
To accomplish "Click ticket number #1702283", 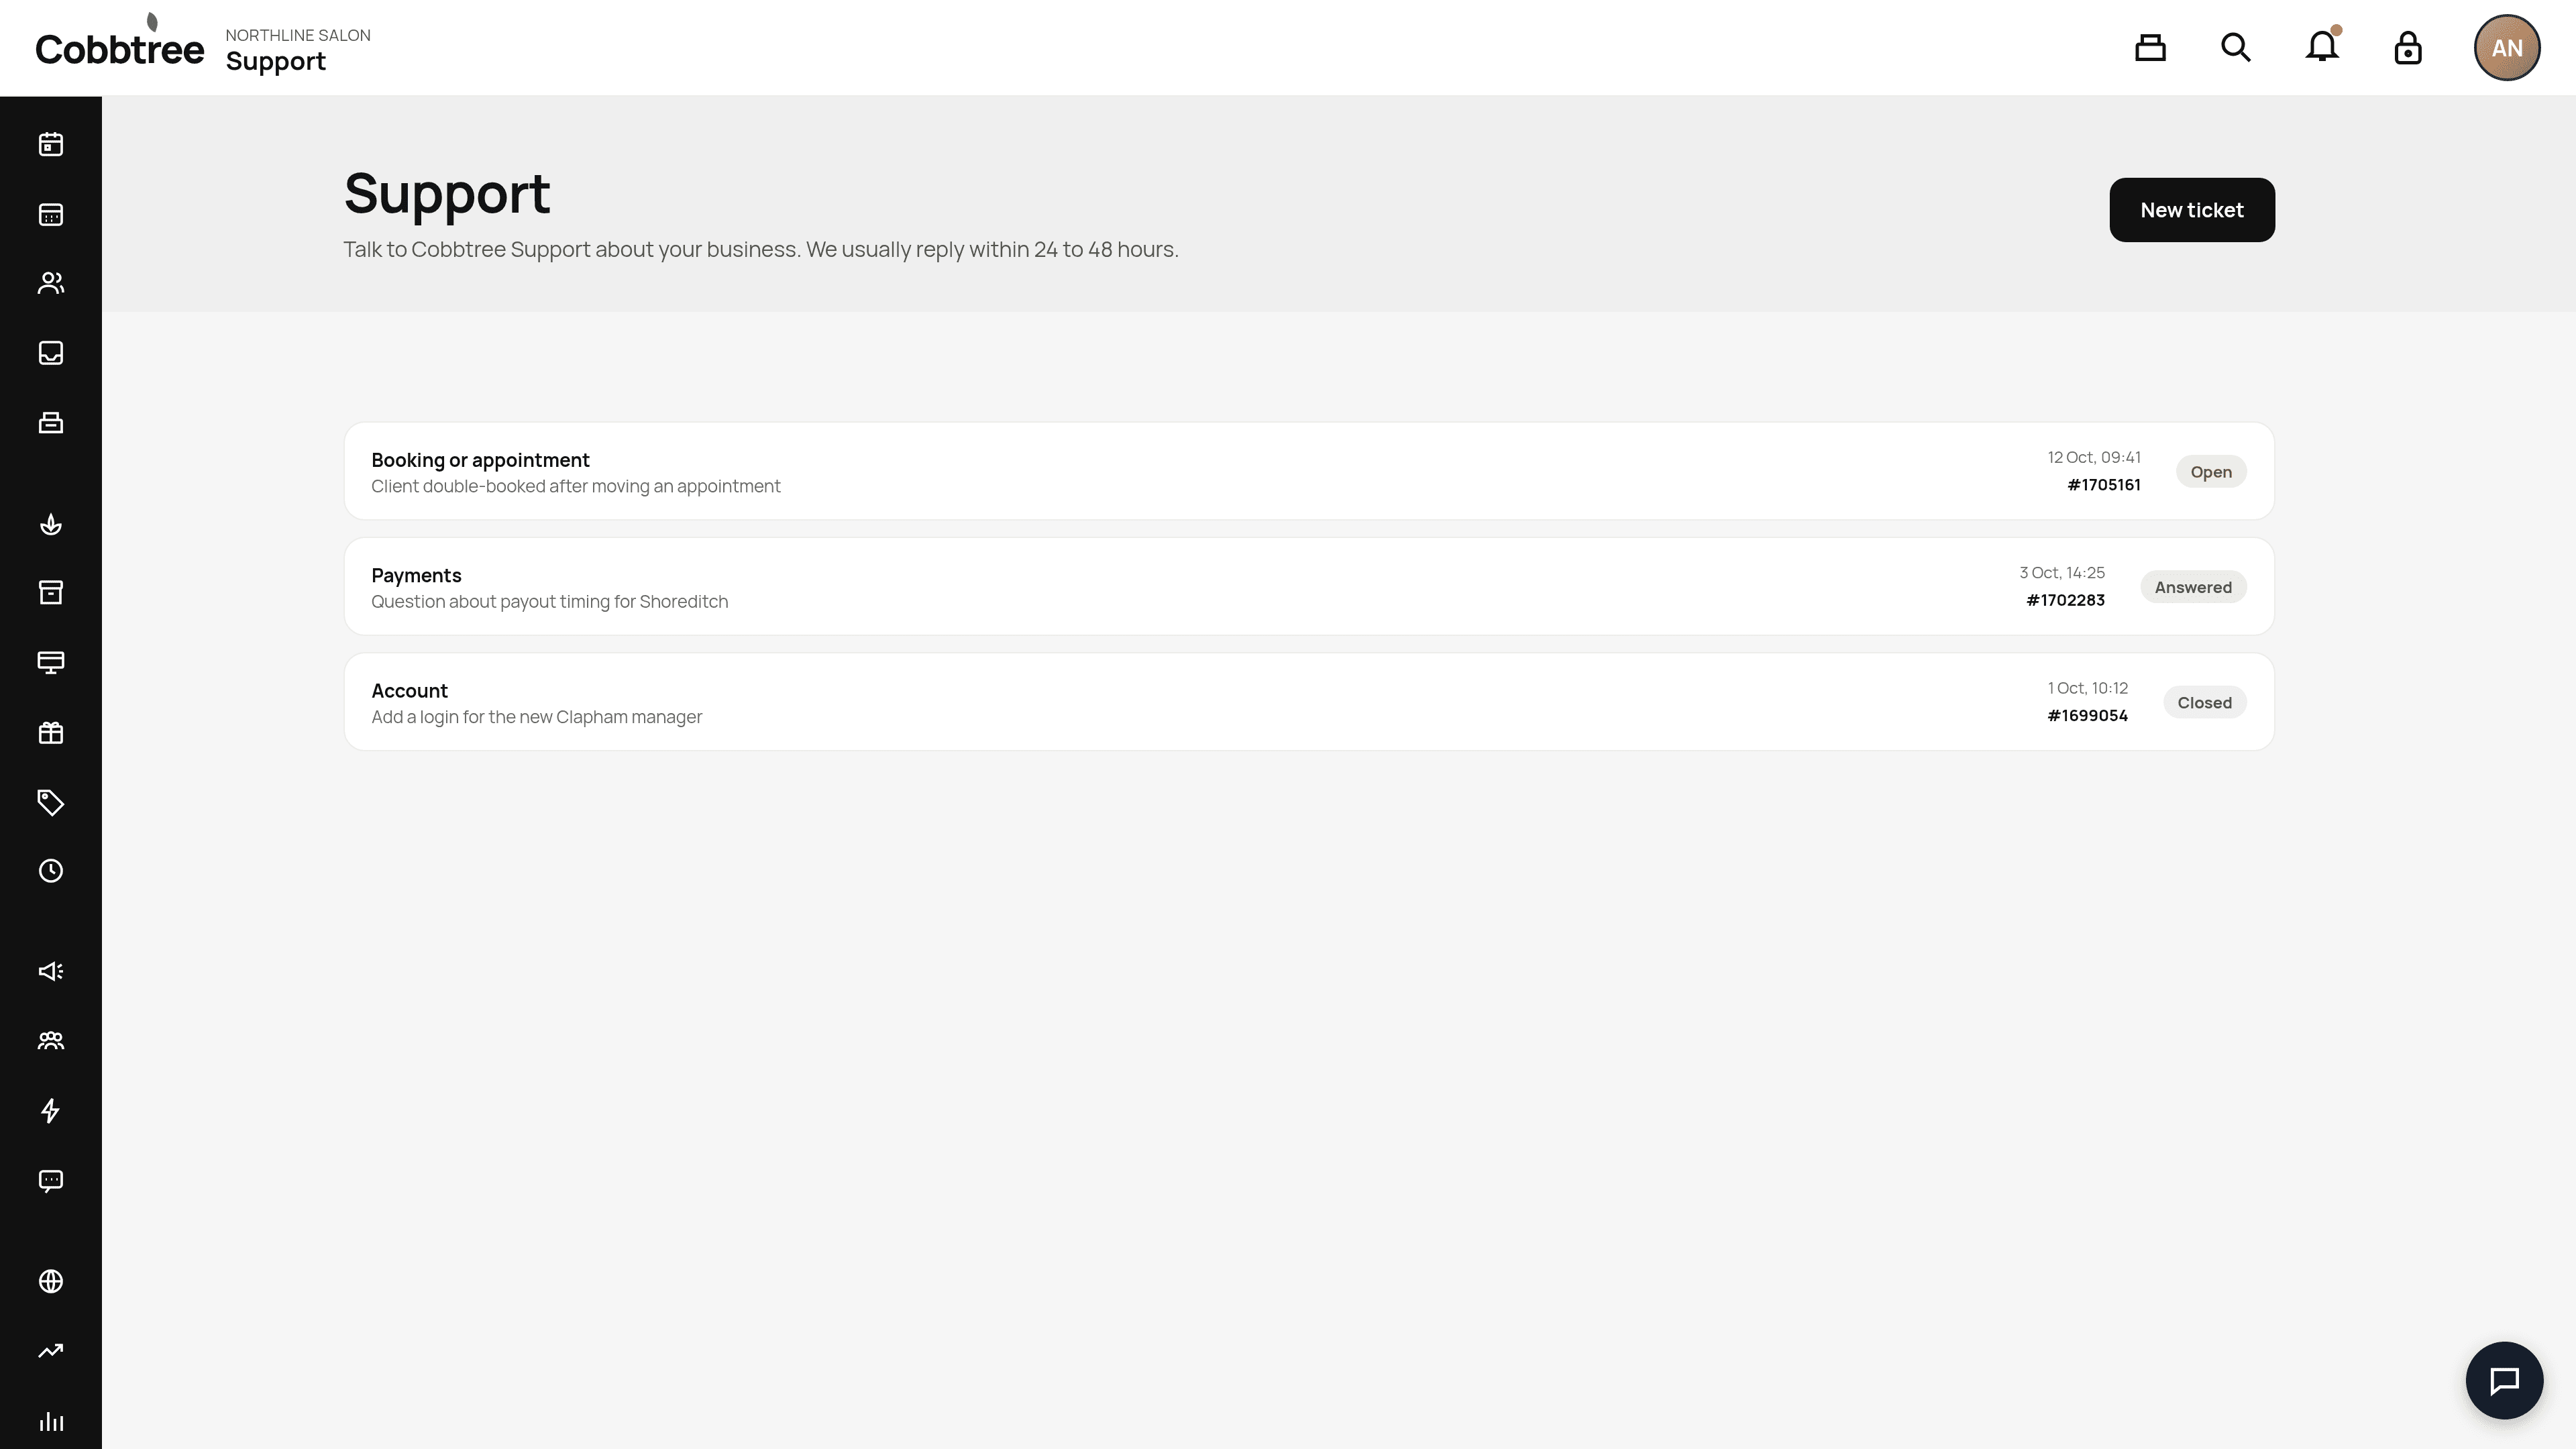I will tap(2065, 600).
